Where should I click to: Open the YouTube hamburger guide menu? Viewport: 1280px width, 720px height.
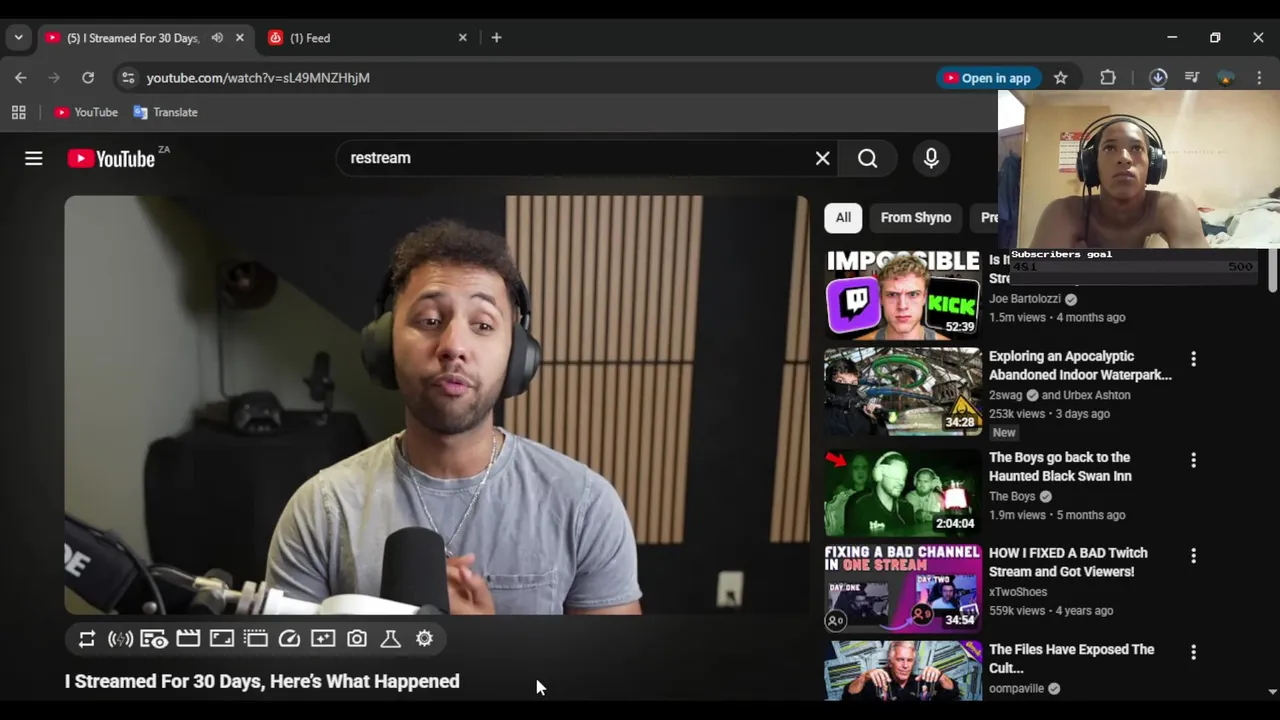(x=34, y=158)
